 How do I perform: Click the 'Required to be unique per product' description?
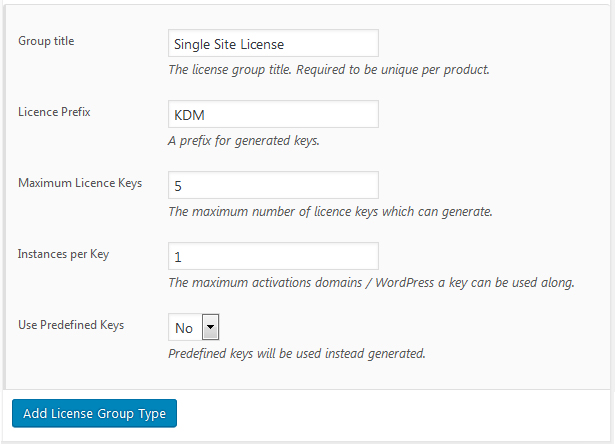pyautogui.click(x=393, y=70)
